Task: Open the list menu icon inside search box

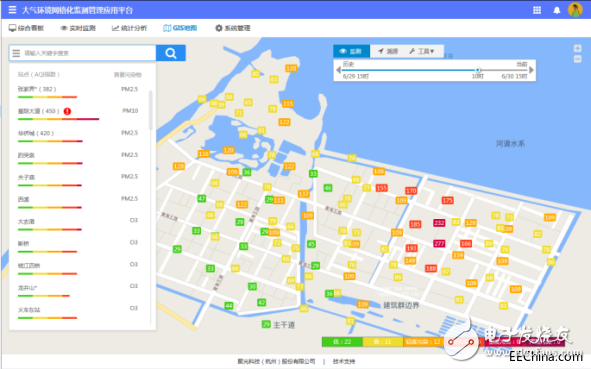Action: pos(16,53)
